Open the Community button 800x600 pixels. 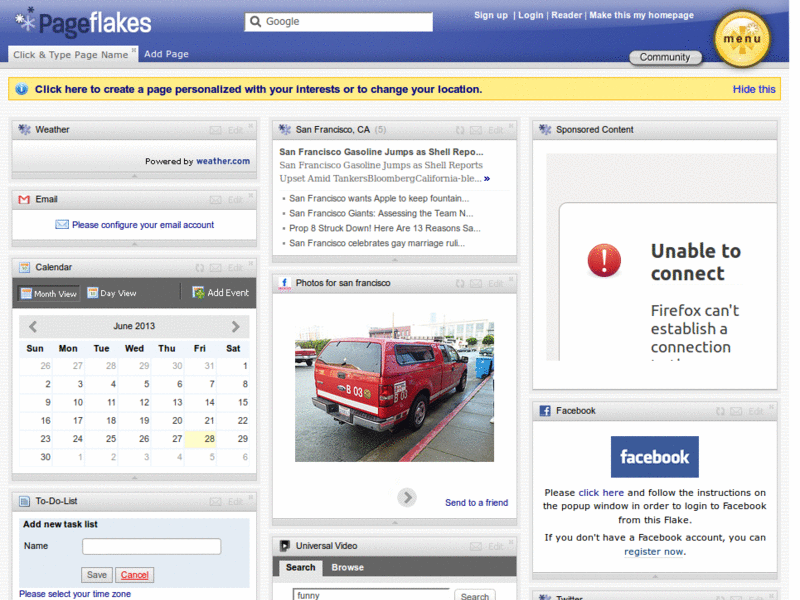pyautogui.click(x=665, y=57)
